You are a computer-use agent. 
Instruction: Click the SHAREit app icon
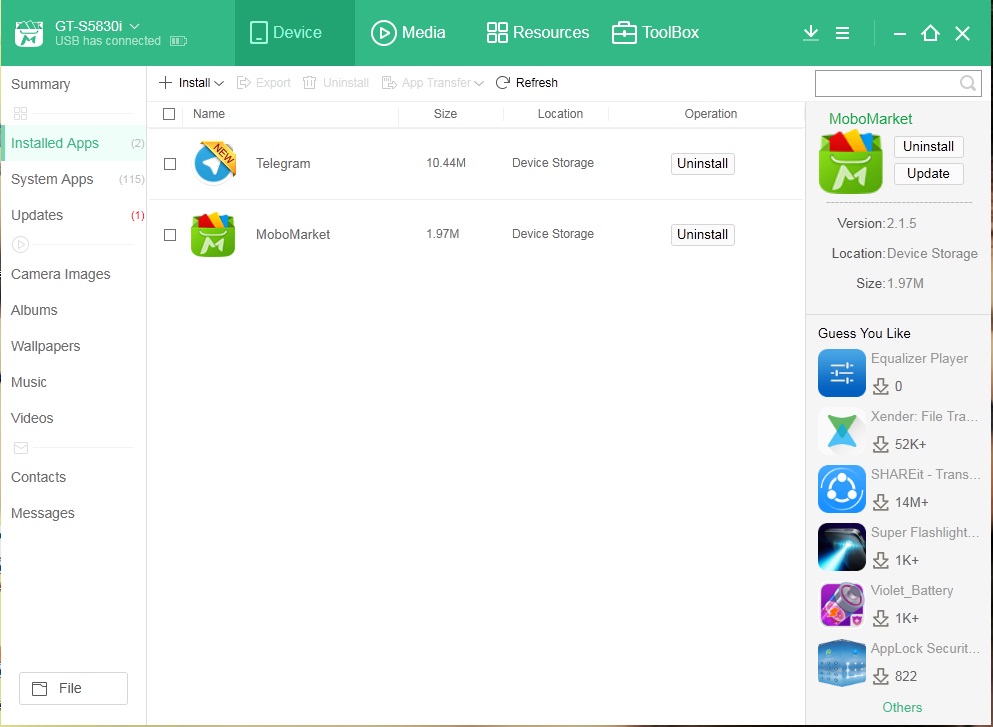coord(842,489)
